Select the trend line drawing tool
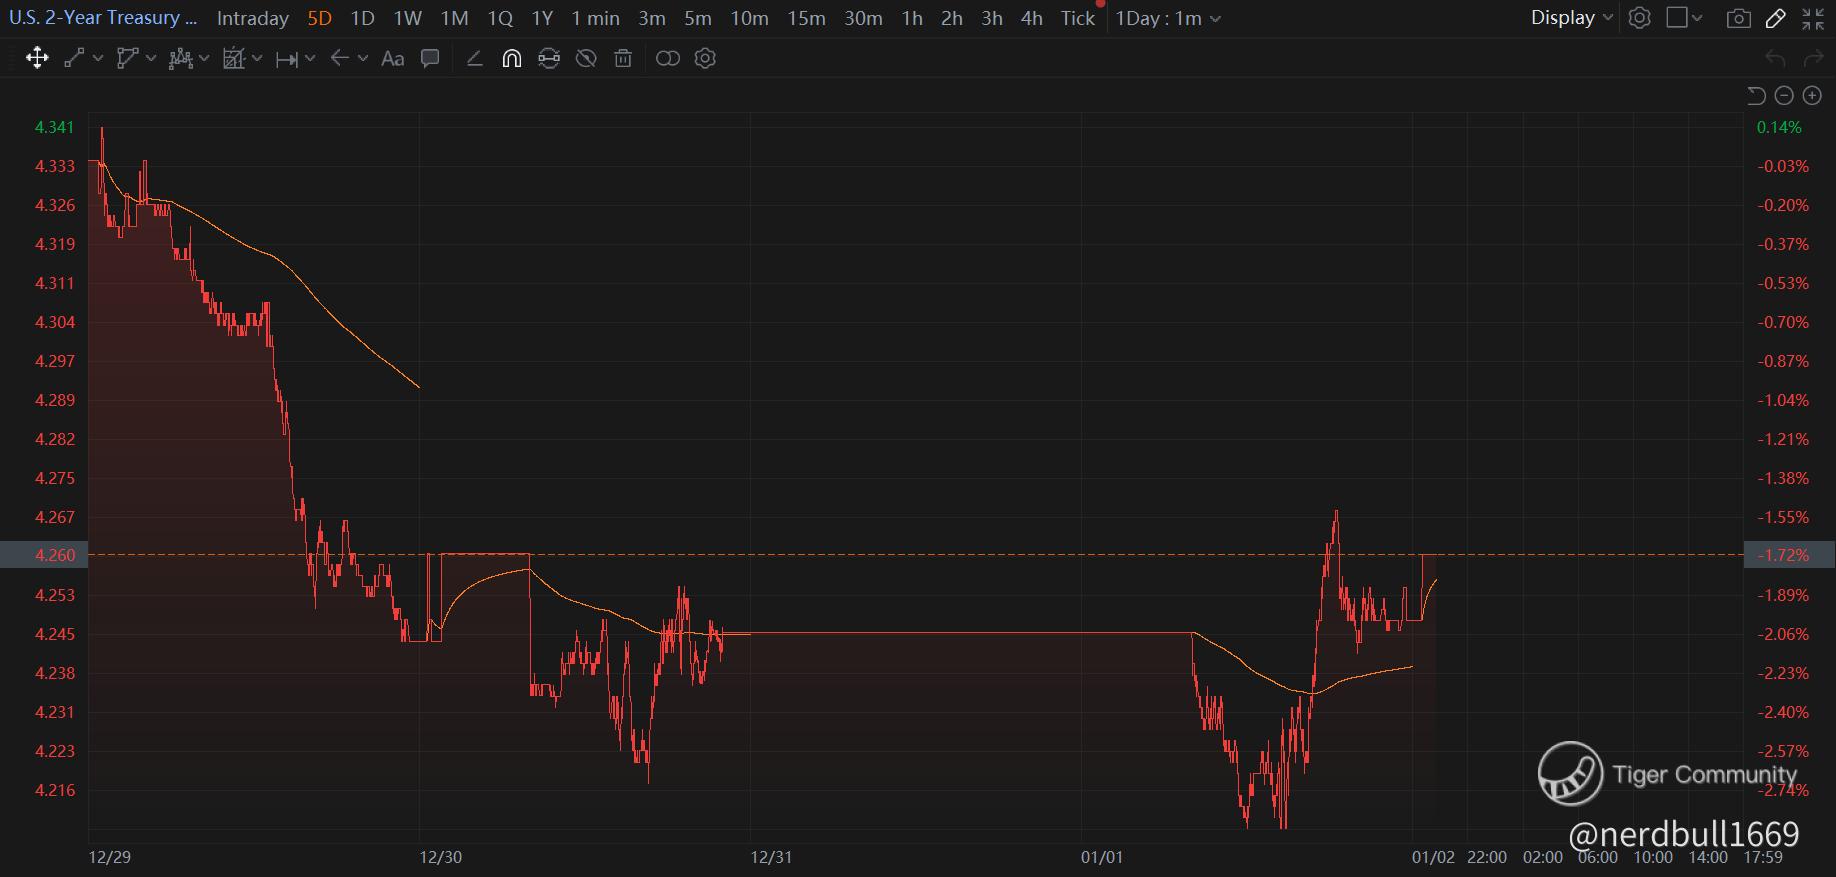Screen dimensions: 1836x877 pyautogui.click(x=74, y=58)
